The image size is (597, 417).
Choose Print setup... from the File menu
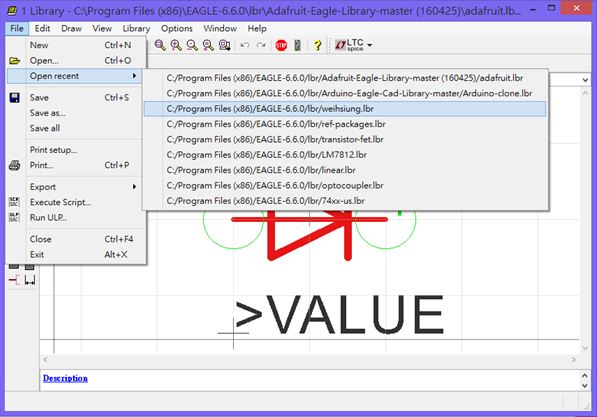click(x=76, y=150)
